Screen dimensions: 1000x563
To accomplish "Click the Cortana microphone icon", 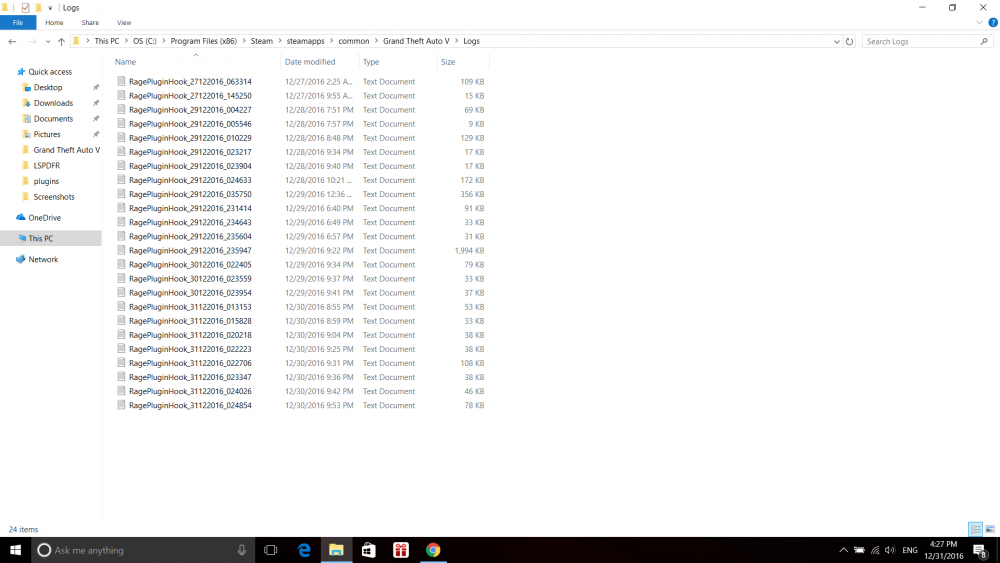I will [242, 550].
